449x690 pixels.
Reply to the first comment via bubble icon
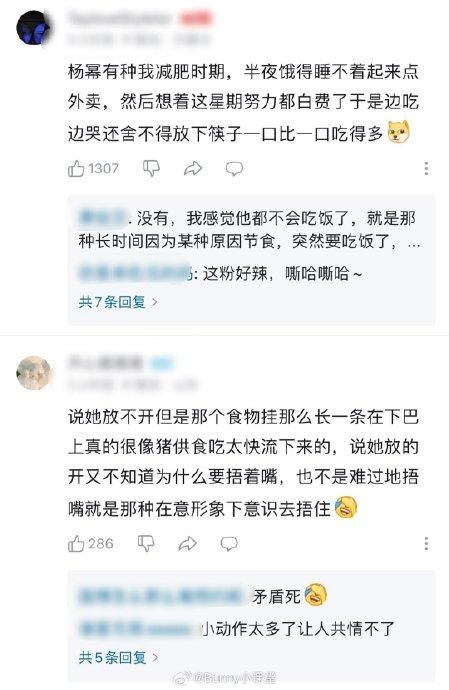coord(234,169)
